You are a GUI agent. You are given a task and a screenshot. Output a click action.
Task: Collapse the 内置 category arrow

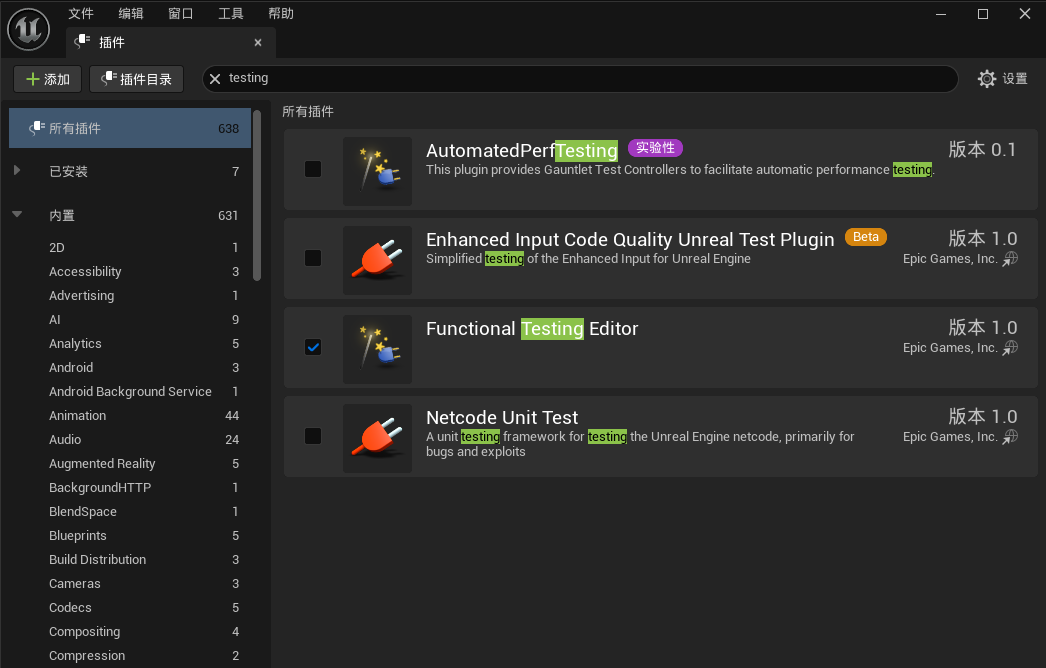(x=17, y=214)
